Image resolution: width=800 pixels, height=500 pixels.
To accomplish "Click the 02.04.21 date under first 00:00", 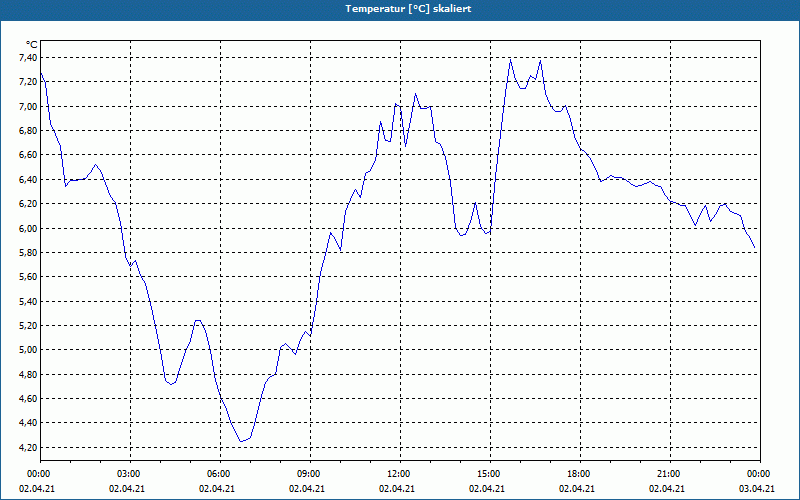I will (x=37, y=488).
